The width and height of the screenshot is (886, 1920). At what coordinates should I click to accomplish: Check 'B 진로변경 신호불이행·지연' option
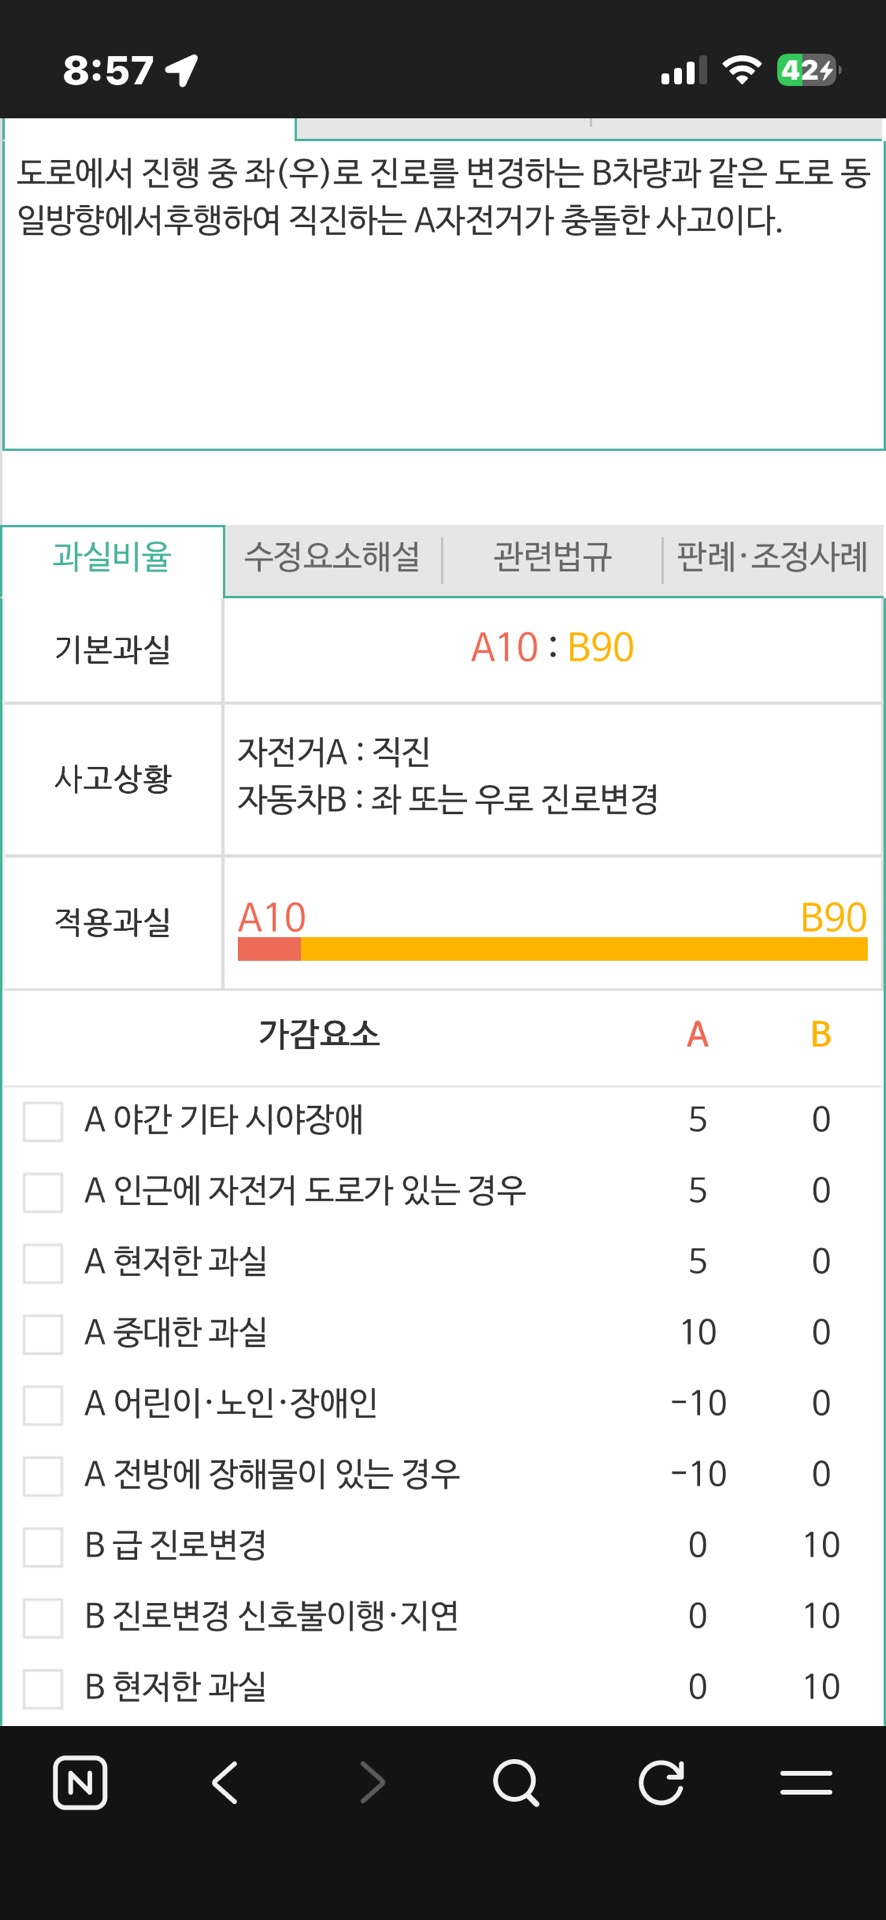coord(43,1618)
